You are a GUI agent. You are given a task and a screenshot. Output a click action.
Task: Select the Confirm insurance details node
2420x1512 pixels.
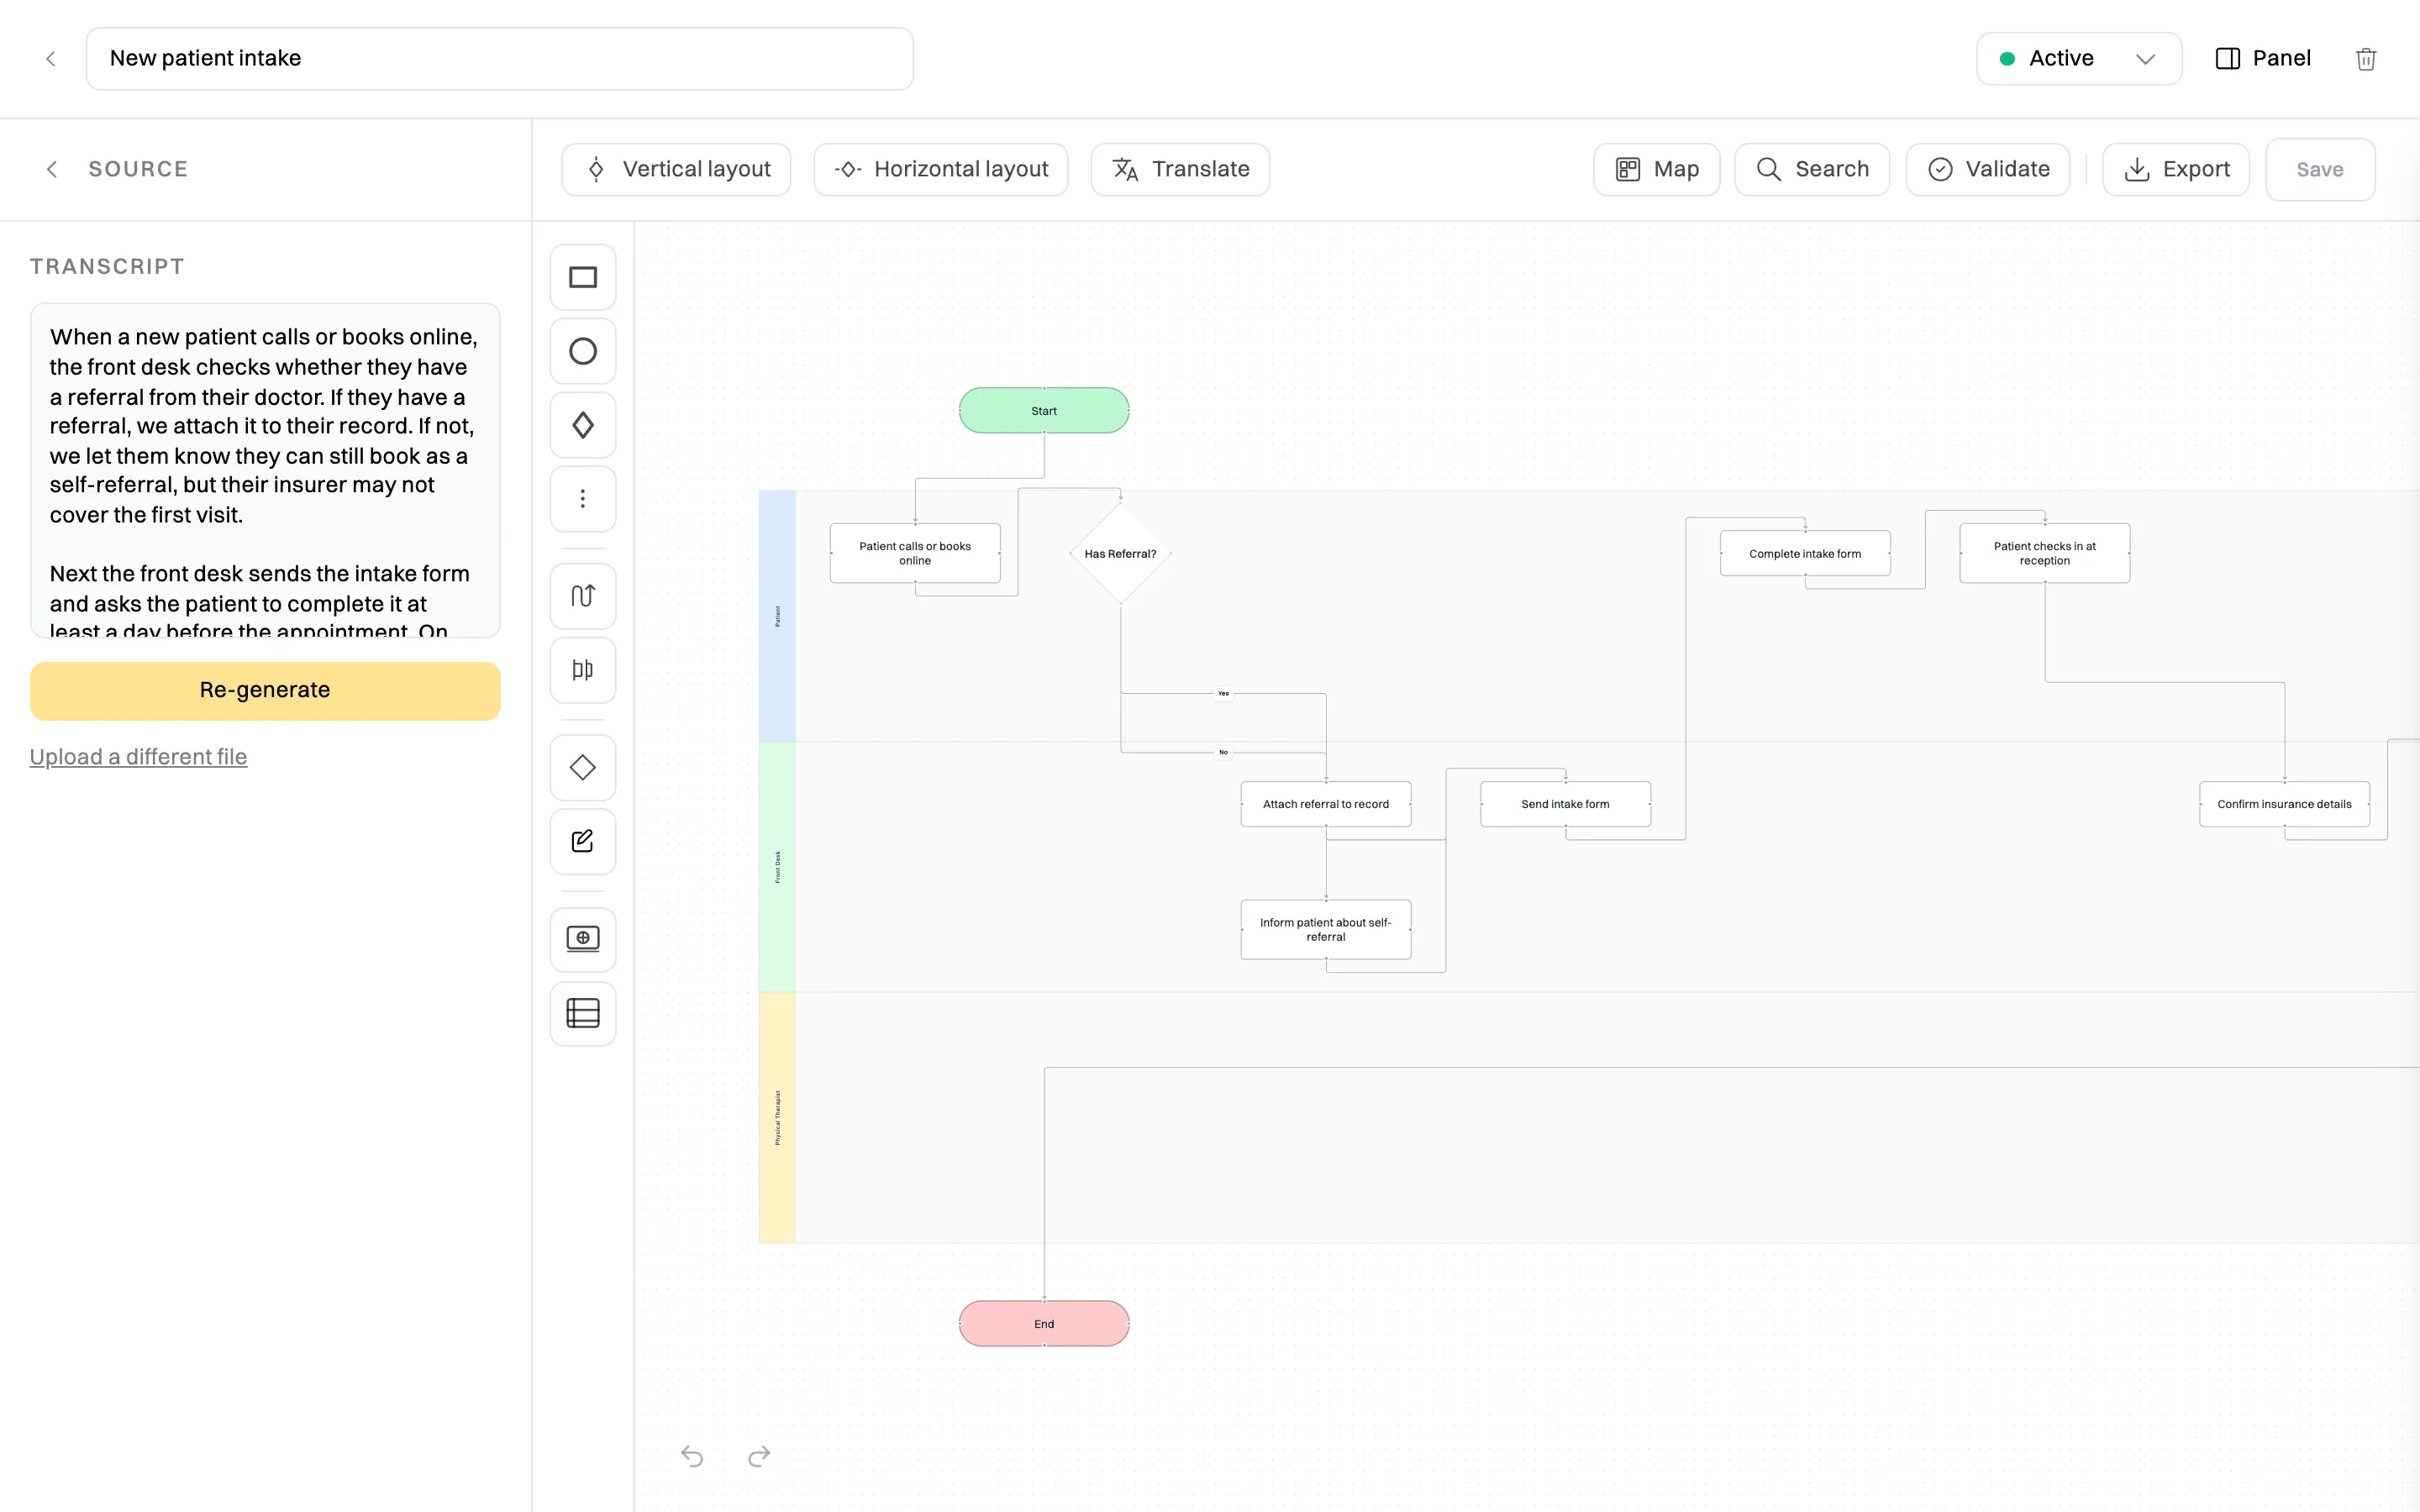point(2284,804)
